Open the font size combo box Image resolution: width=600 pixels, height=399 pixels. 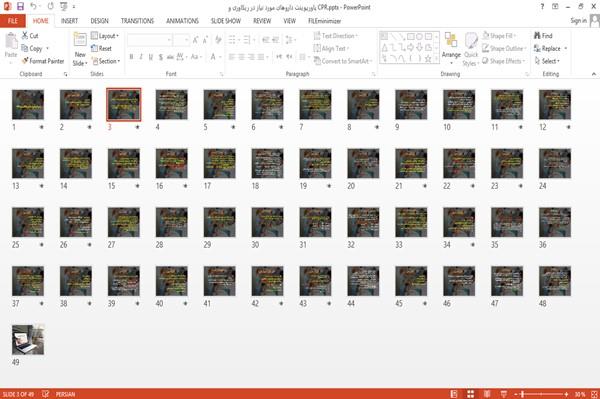(181, 40)
